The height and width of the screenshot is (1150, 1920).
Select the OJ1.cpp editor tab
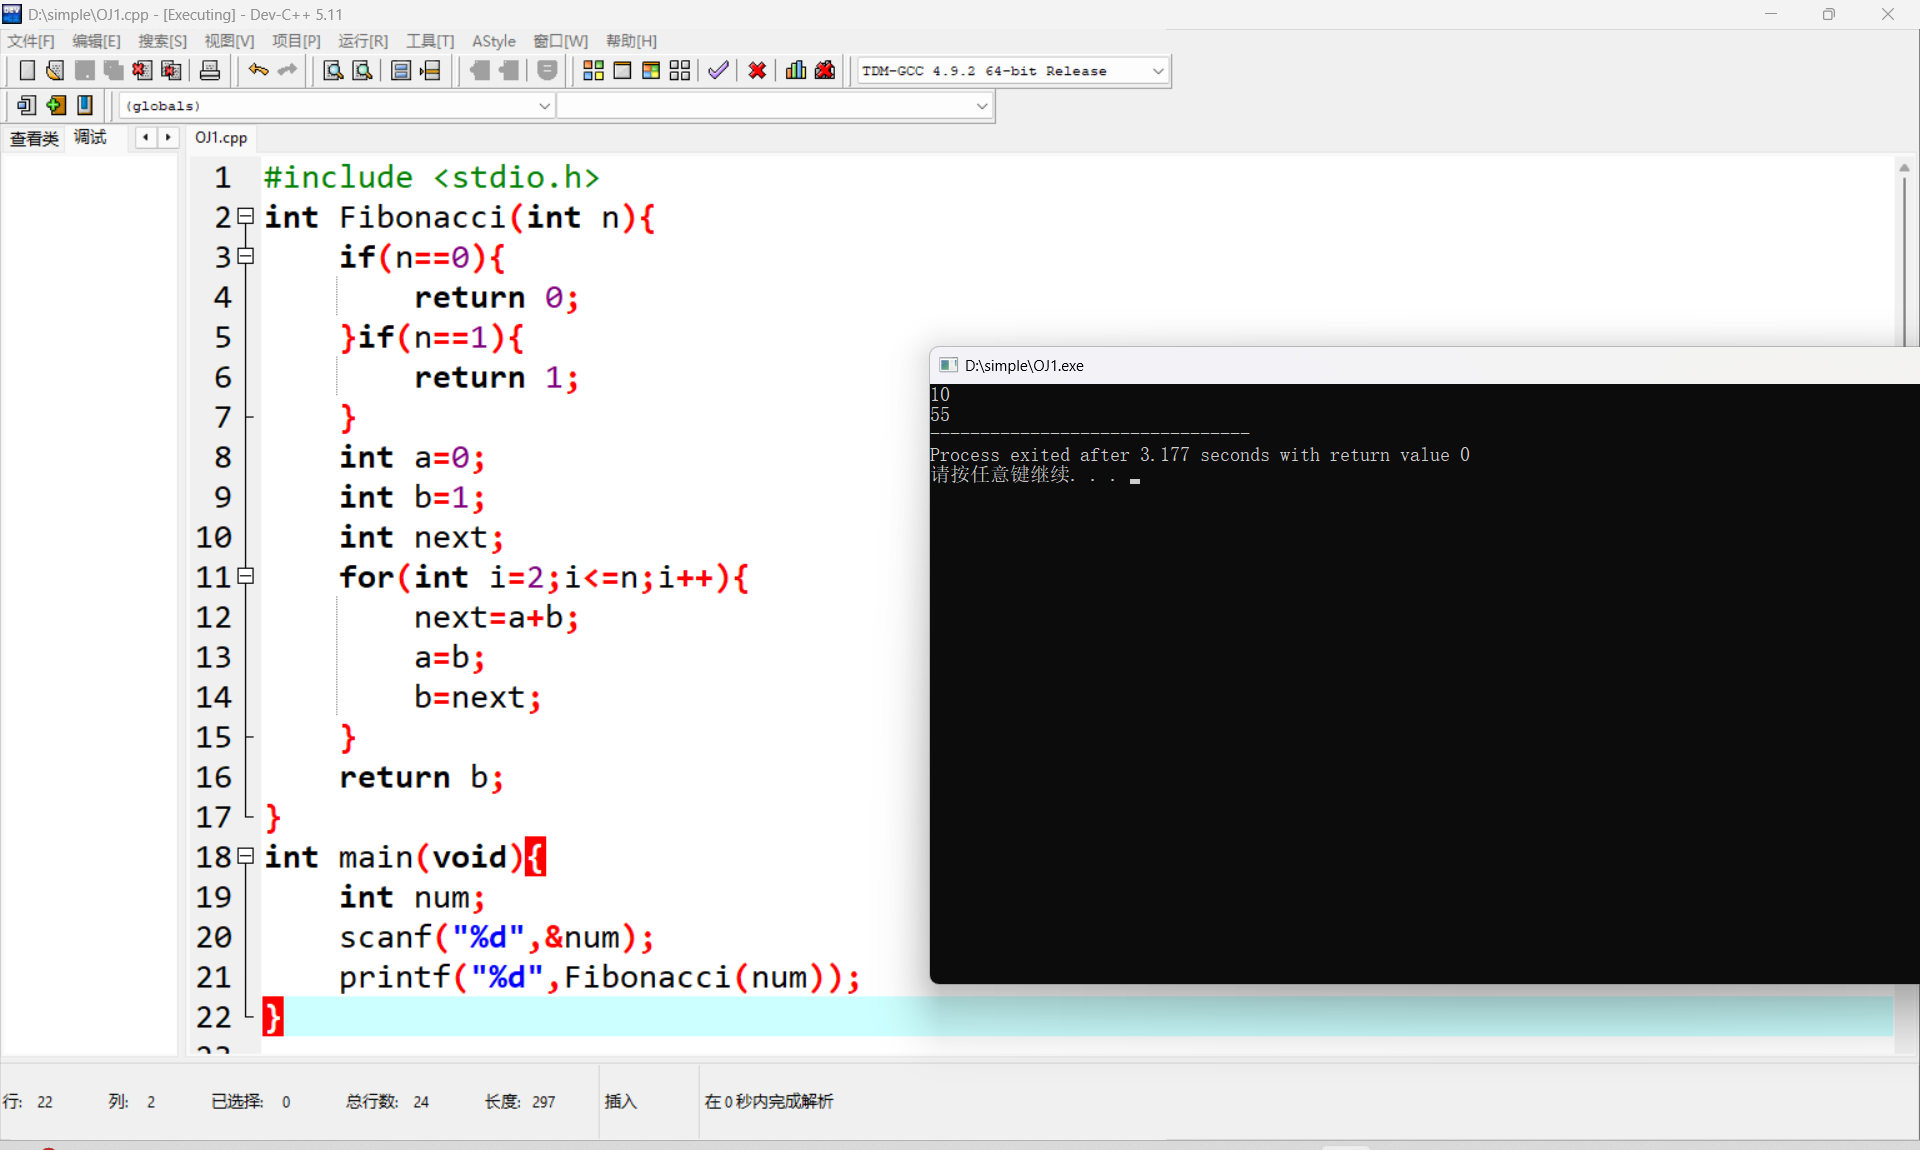(x=221, y=137)
